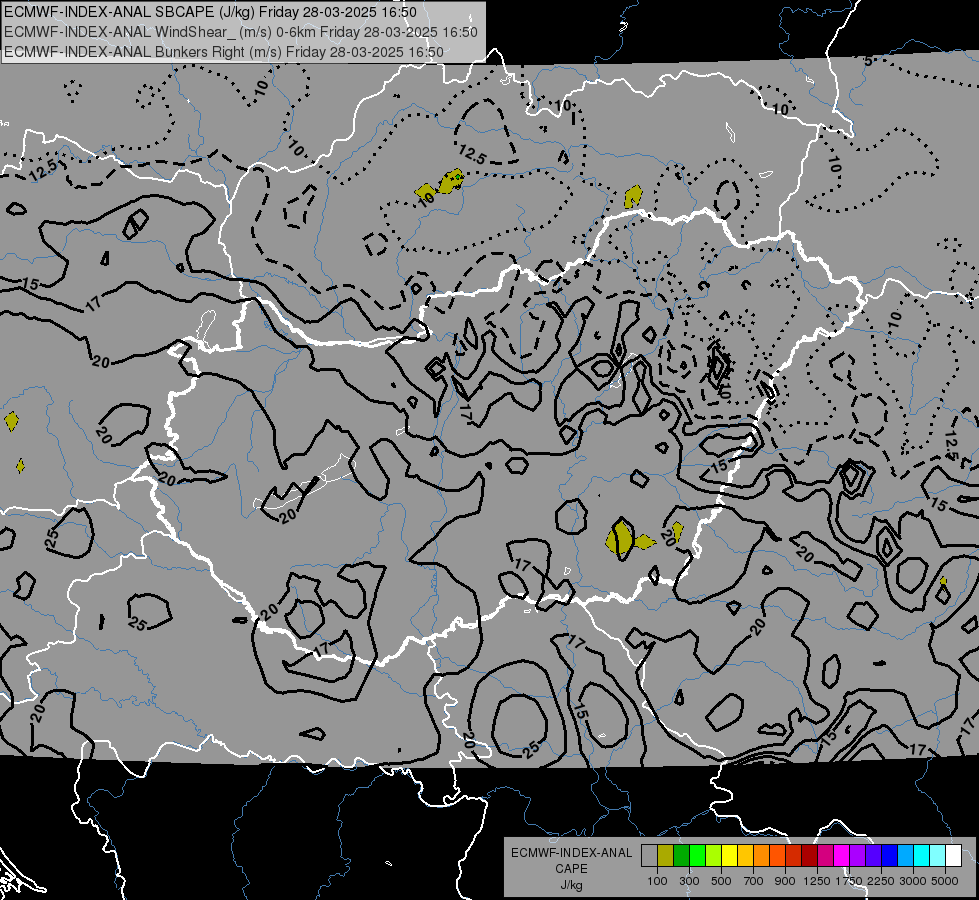Image resolution: width=979 pixels, height=900 pixels.
Task: Click the Bunkers Right (m/s) title line
Action: [x=224, y=52]
